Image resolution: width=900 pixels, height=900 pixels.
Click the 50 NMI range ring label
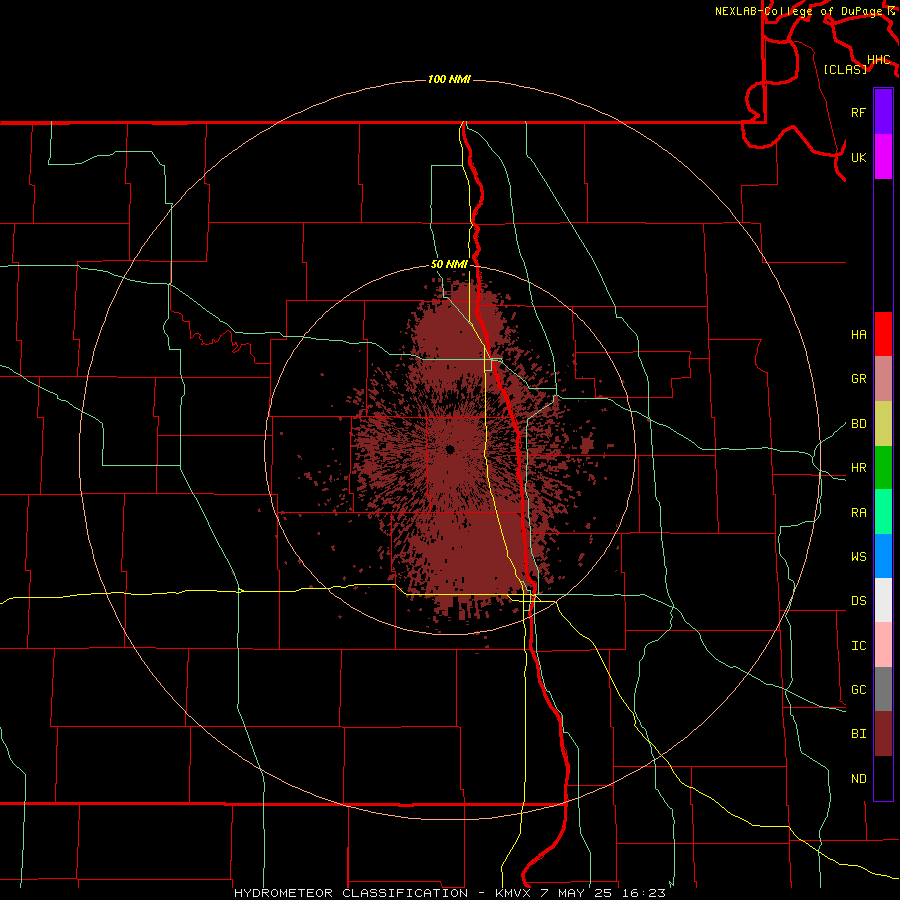(449, 264)
